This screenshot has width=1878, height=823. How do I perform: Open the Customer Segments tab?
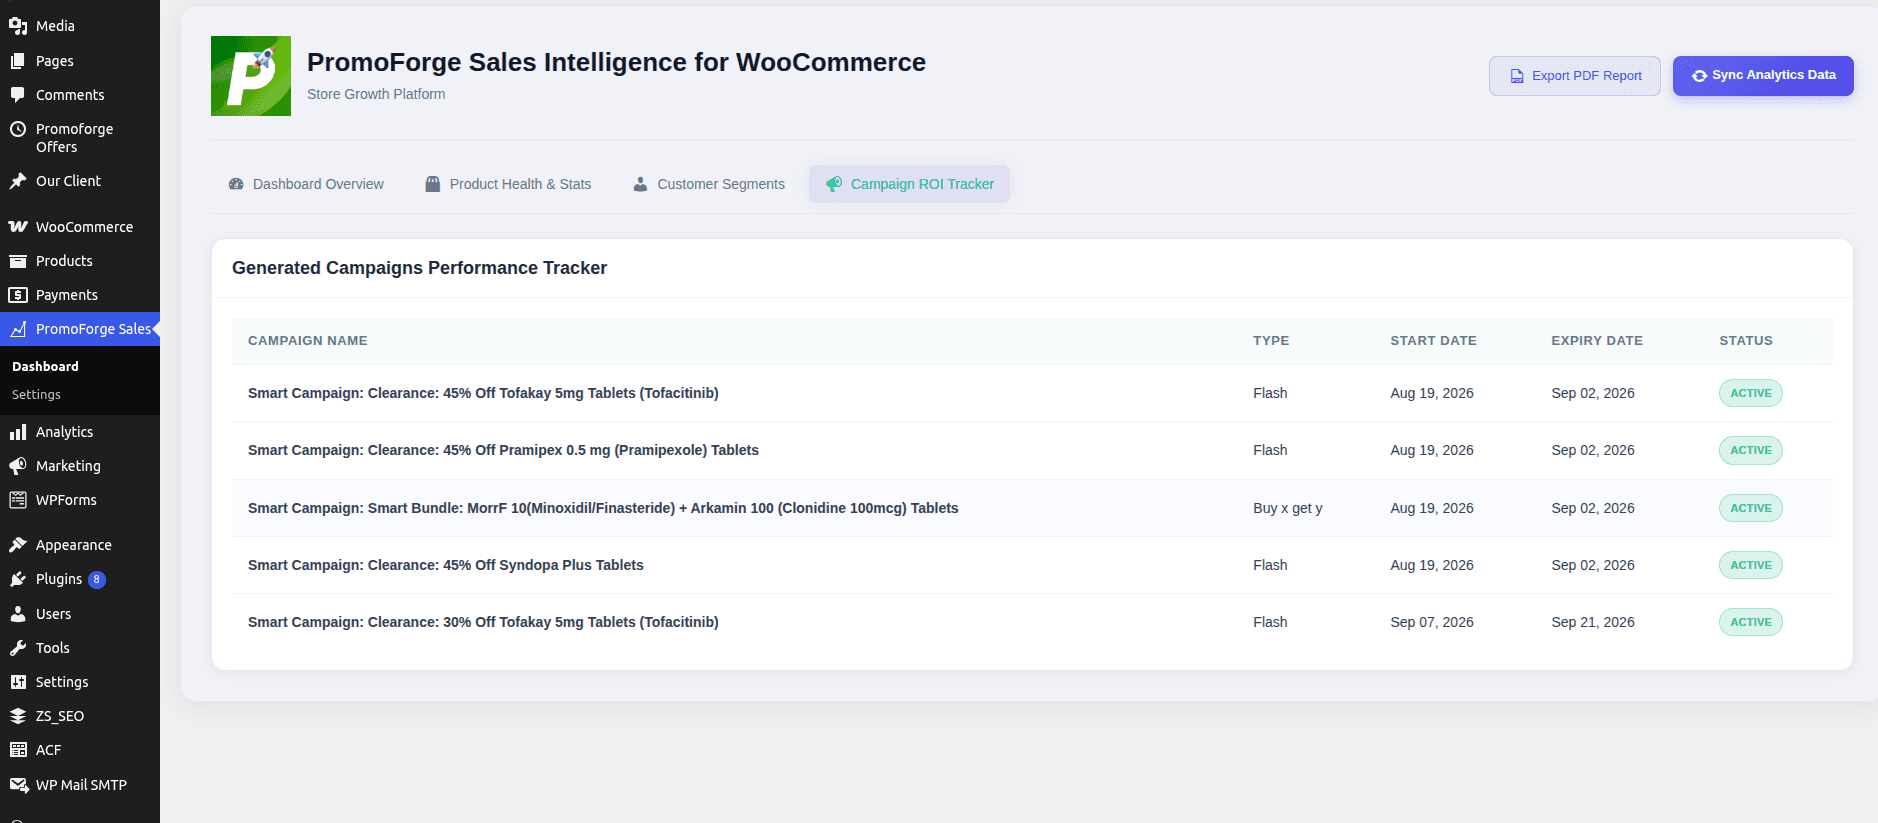pyautogui.click(x=709, y=184)
